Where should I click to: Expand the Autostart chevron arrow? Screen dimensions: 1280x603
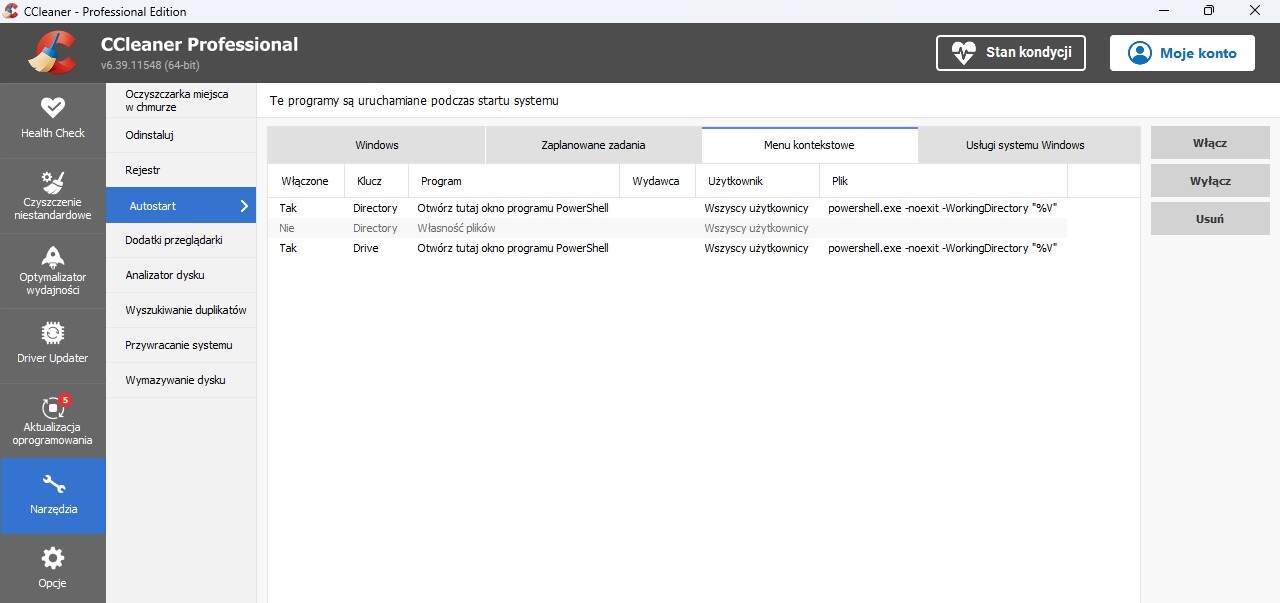tap(244, 206)
